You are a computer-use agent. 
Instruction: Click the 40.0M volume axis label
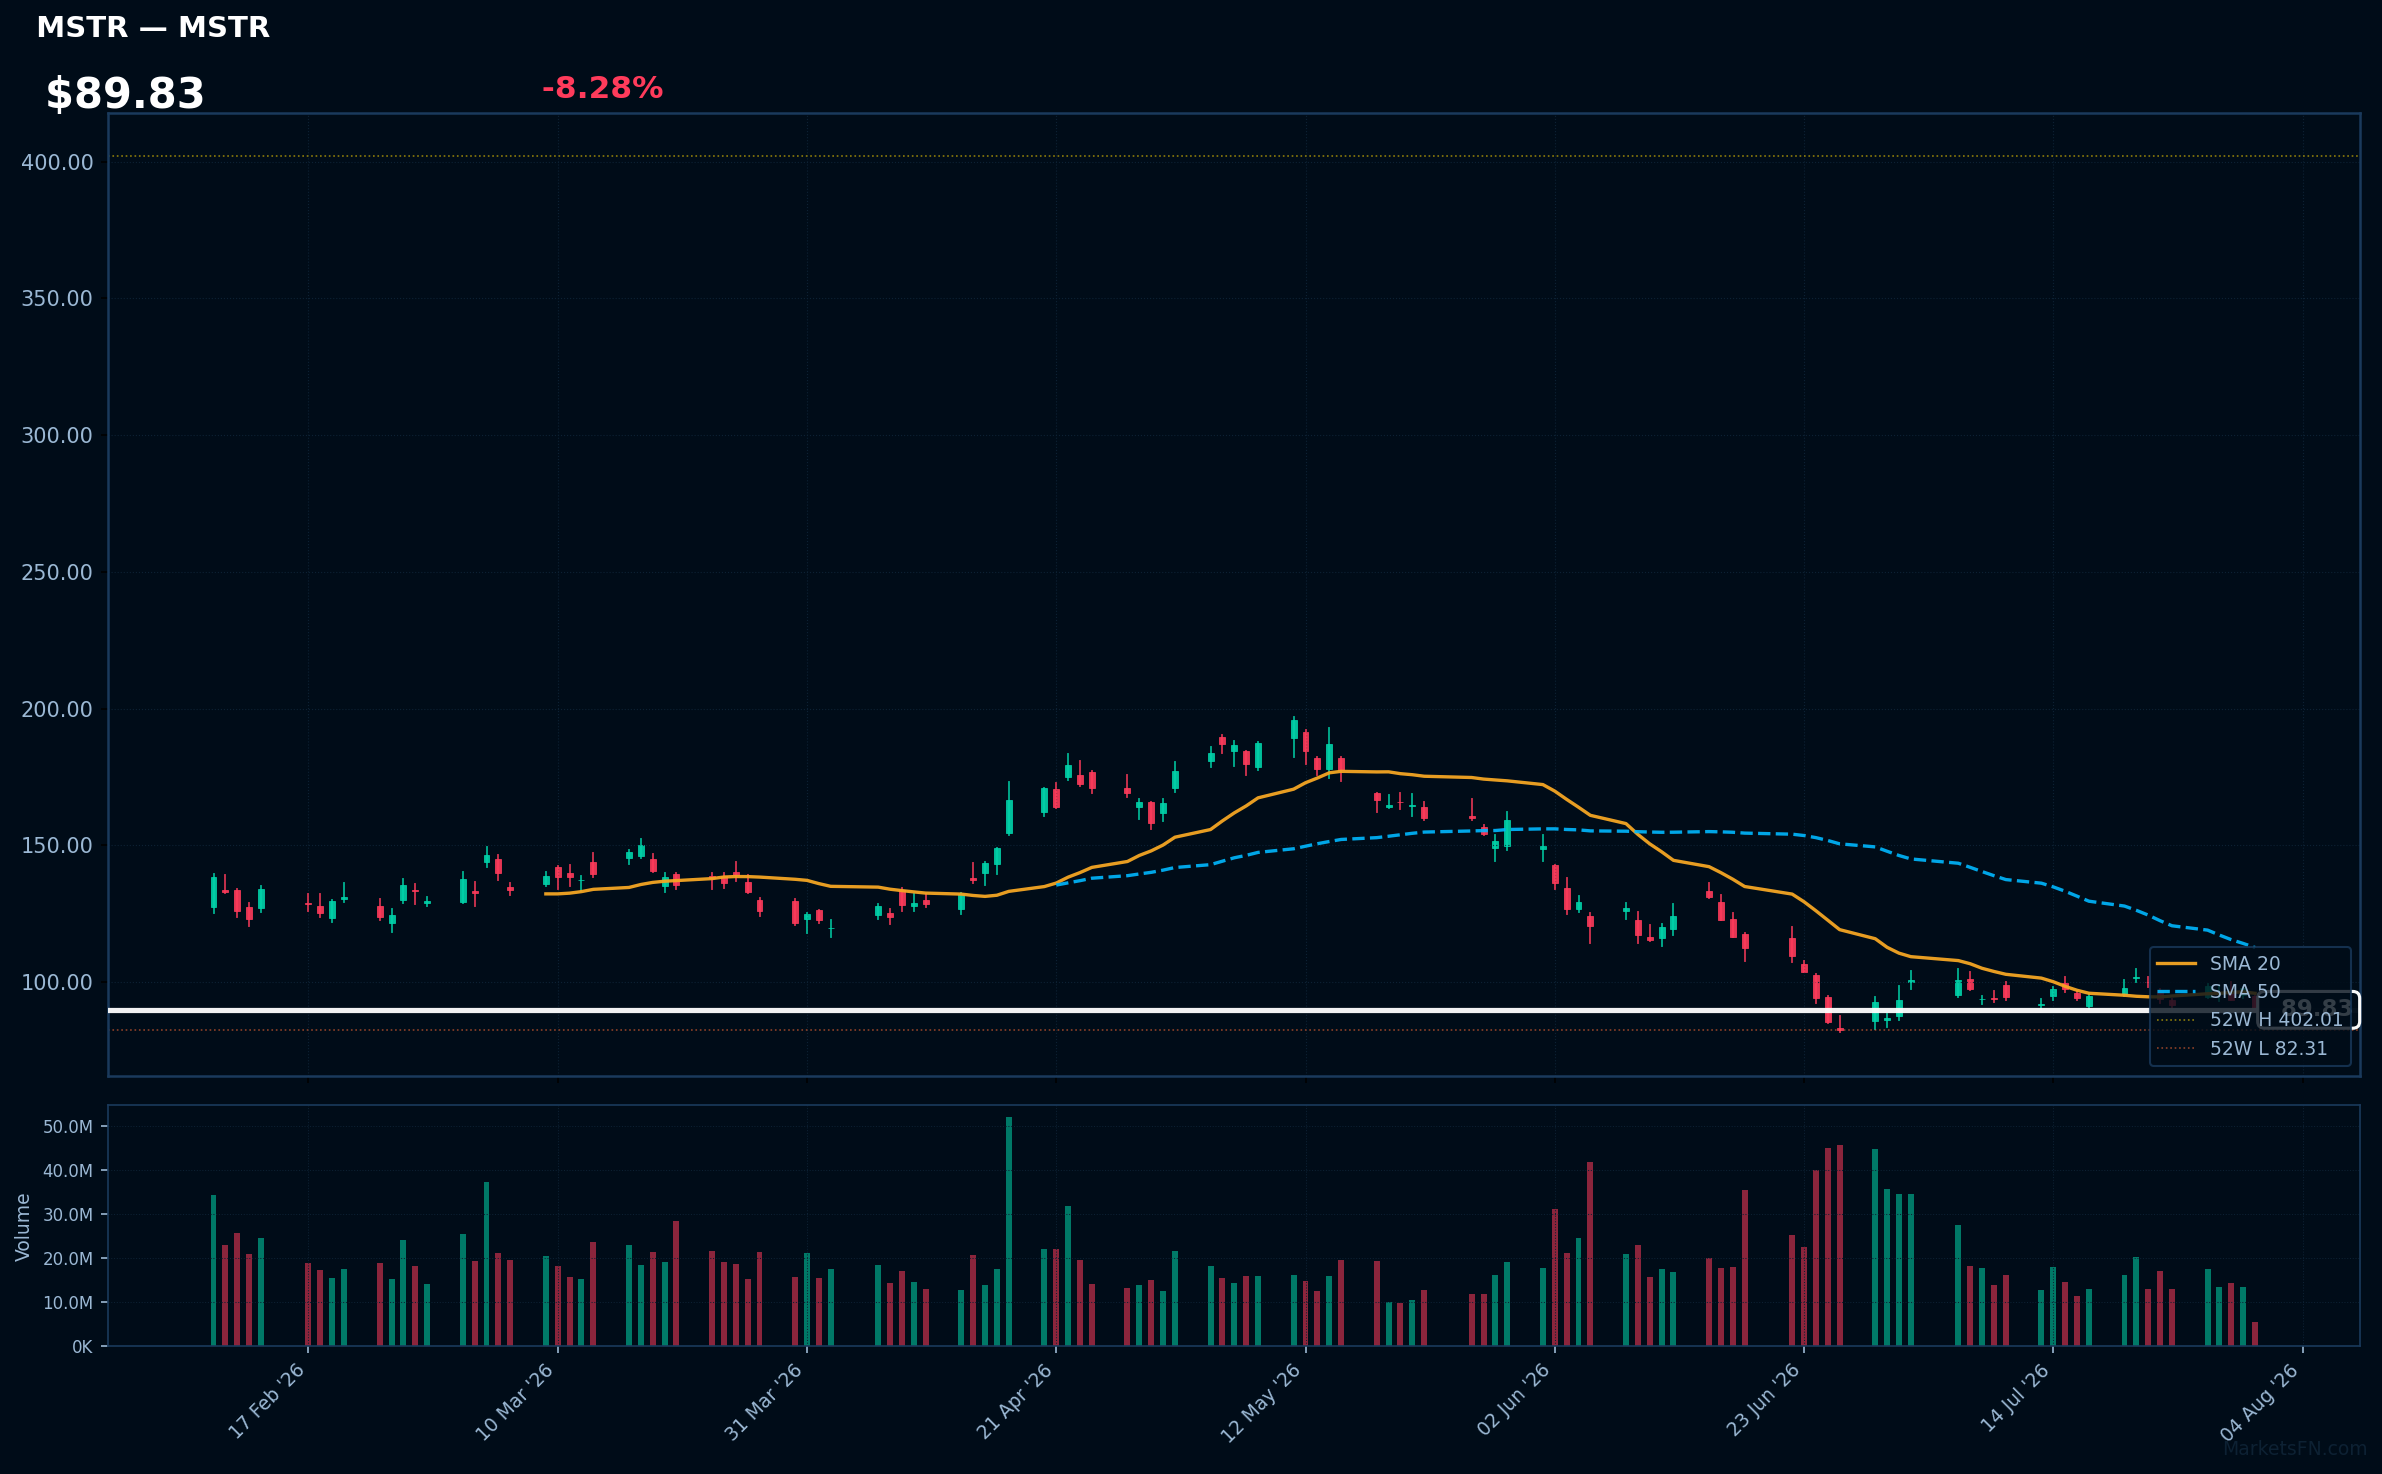coord(68,1171)
